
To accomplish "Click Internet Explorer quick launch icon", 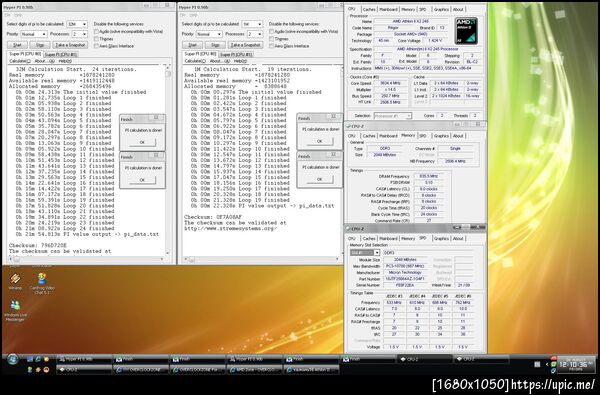I will [x=38, y=359].
